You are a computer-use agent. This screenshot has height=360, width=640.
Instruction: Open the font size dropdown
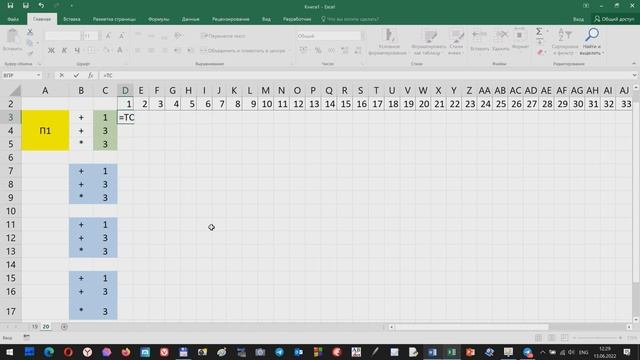98,36
